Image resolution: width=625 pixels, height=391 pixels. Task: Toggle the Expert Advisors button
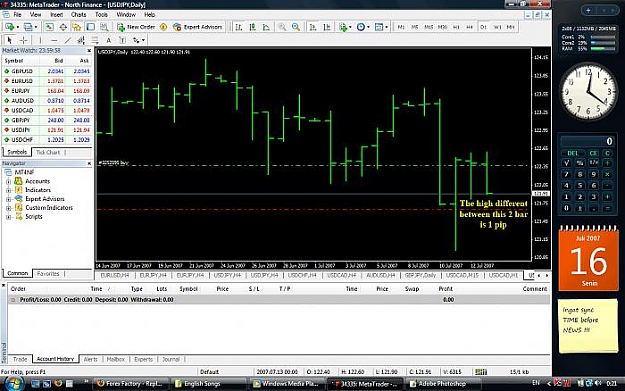(198, 27)
